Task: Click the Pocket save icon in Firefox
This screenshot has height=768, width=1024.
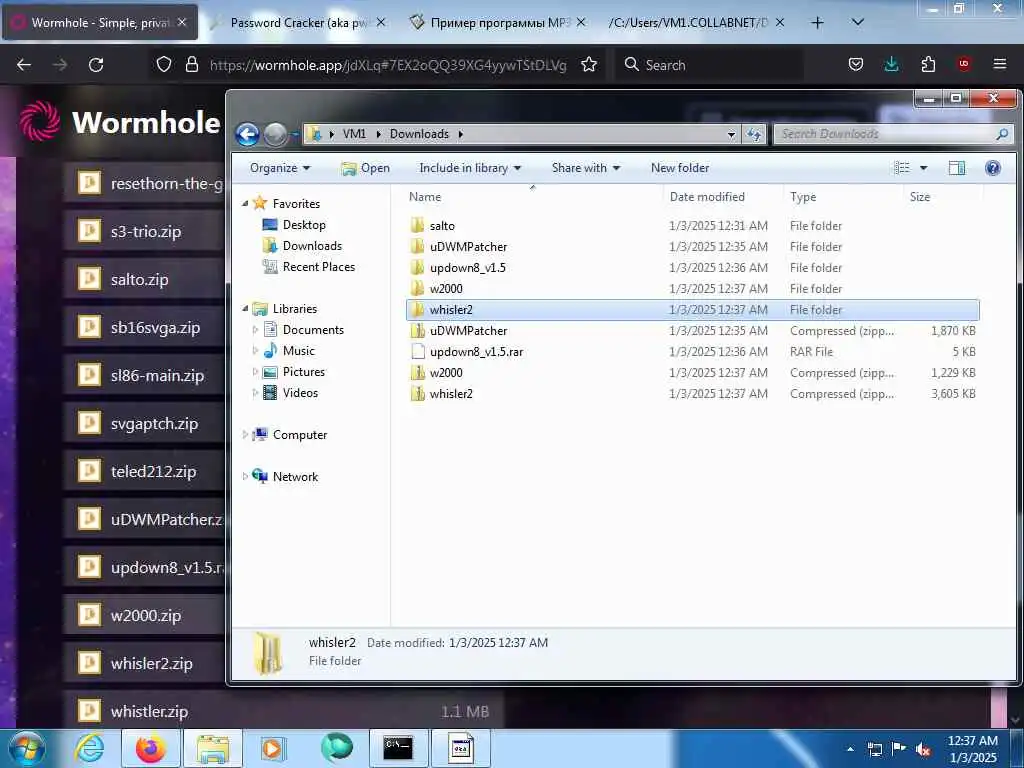Action: 856,65
